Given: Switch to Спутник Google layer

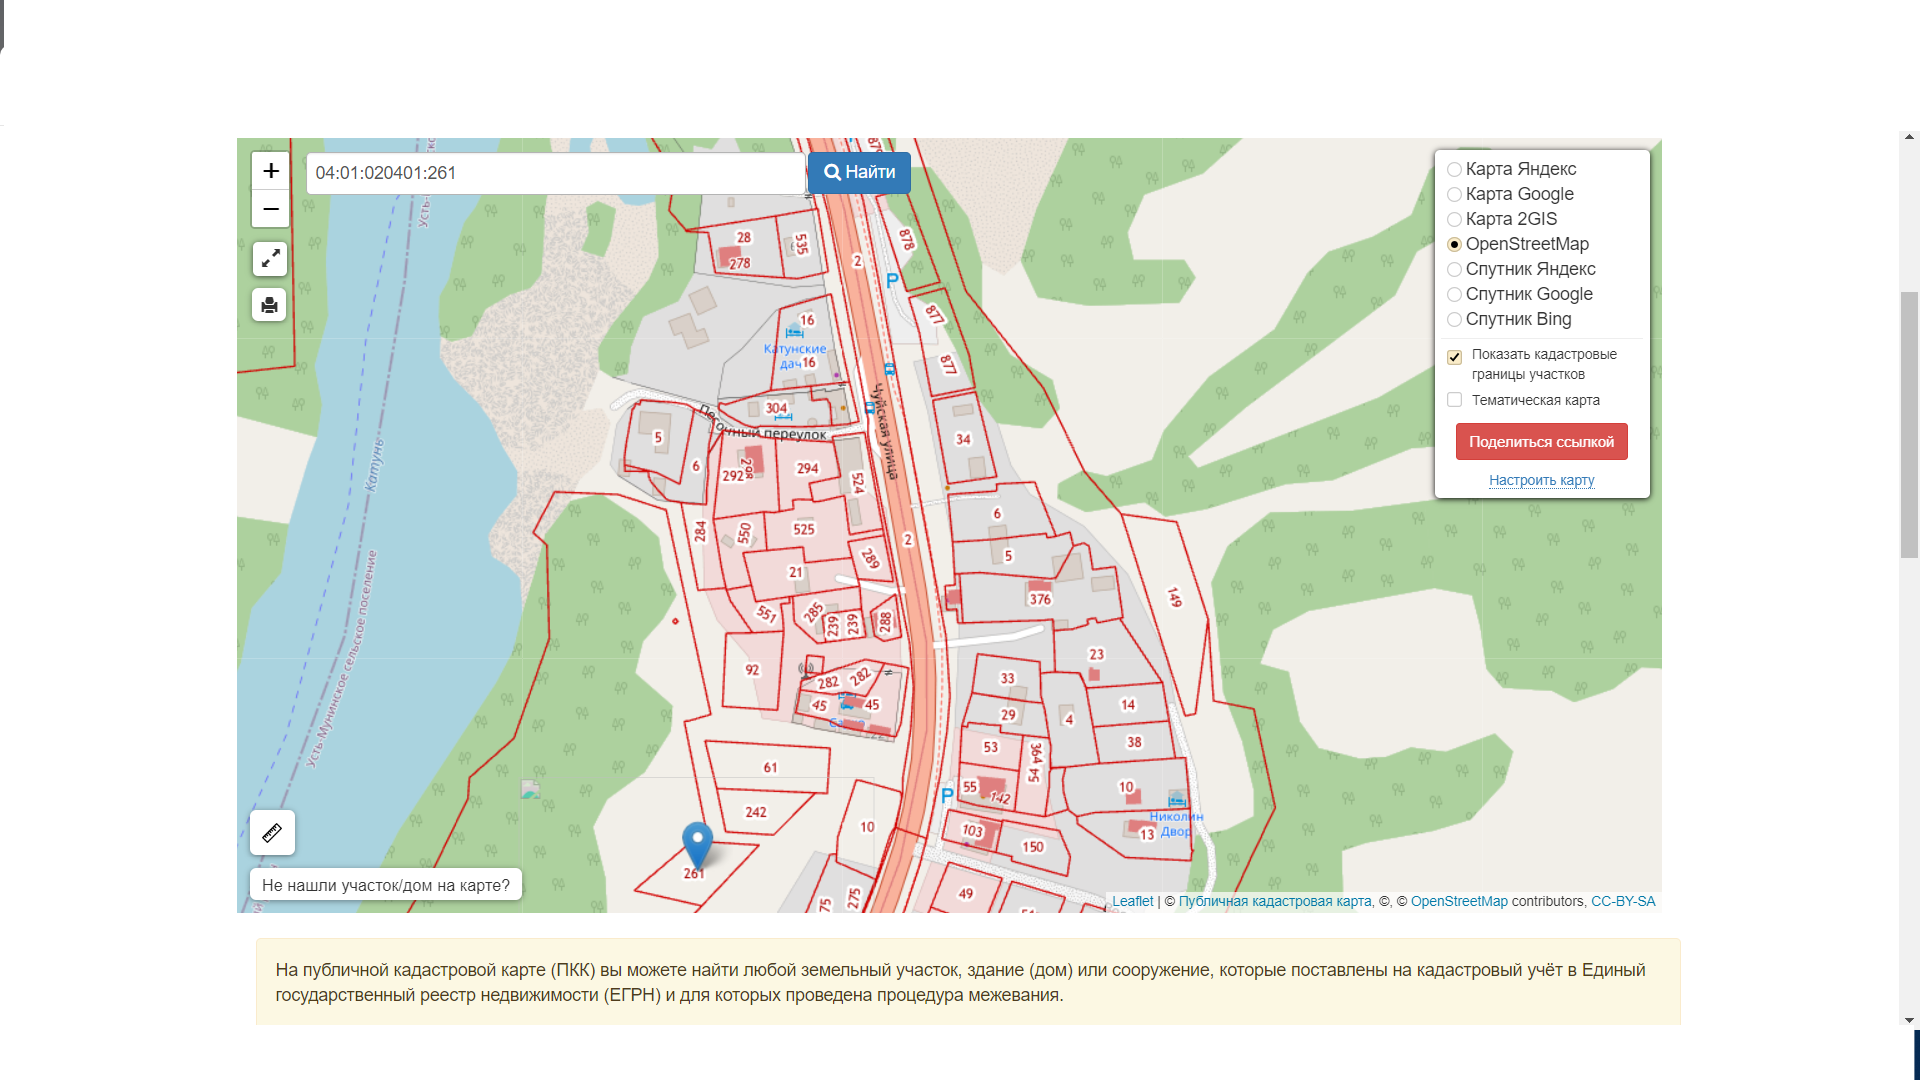Looking at the screenshot, I should click(1455, 295).
